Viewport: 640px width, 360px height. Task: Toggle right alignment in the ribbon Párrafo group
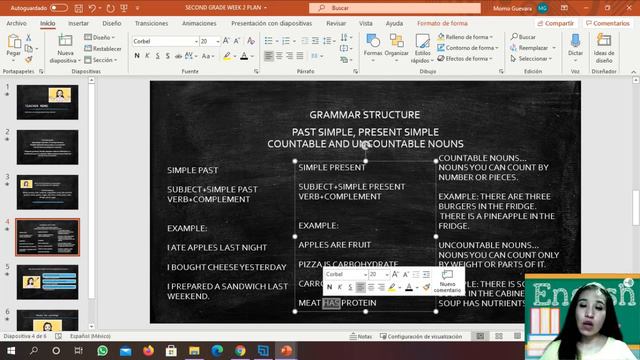[x=289, y=56]
